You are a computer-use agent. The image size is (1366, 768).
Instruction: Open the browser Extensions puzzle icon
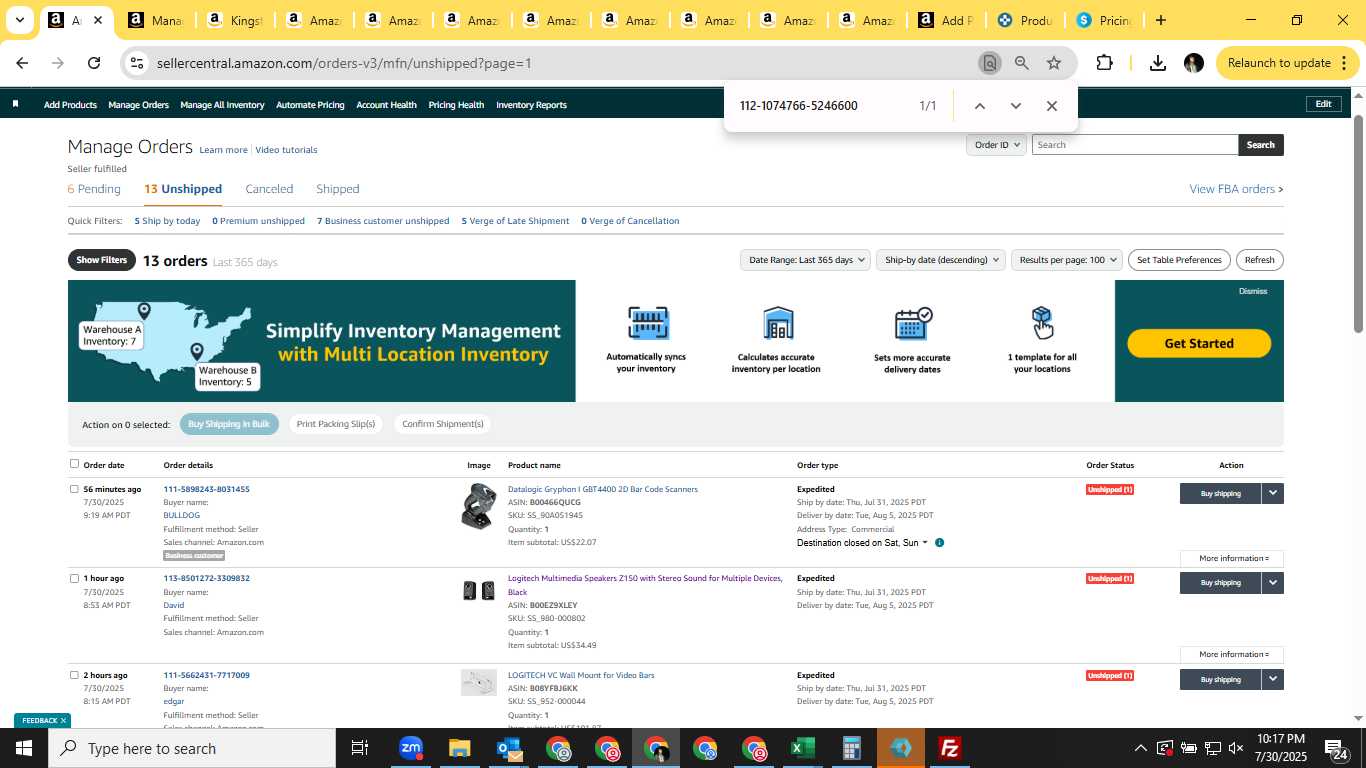coord(1104,63)
